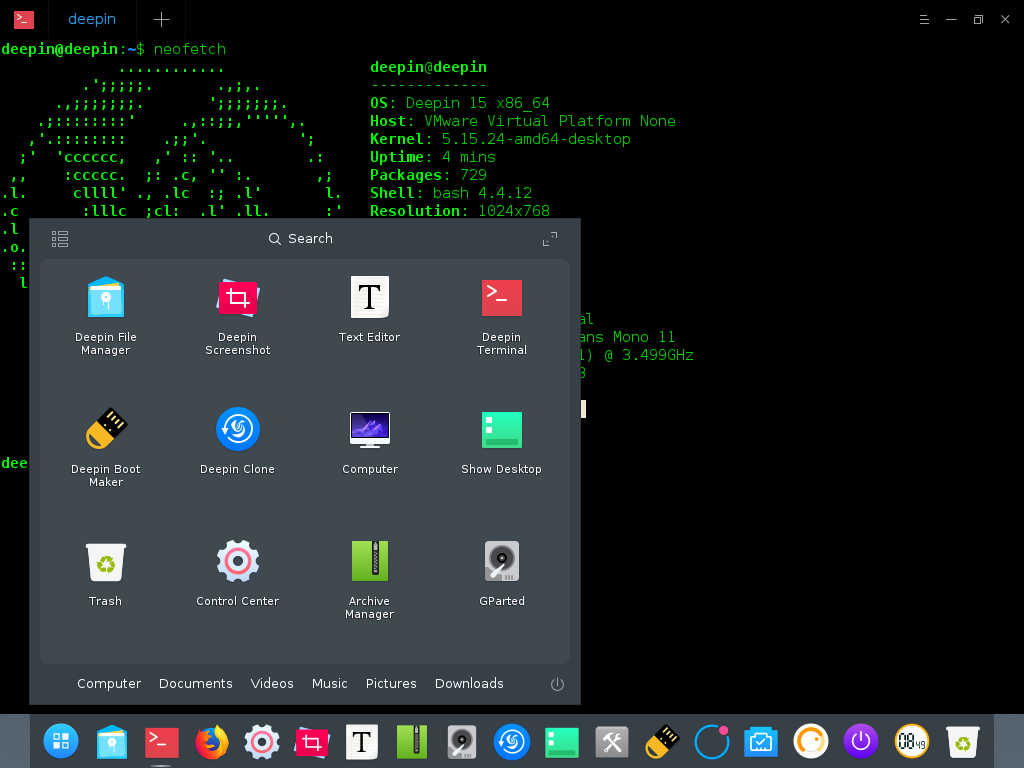Open power options in launcher footer
Screen dimensions: 1024x768
[x=557, y=684]
